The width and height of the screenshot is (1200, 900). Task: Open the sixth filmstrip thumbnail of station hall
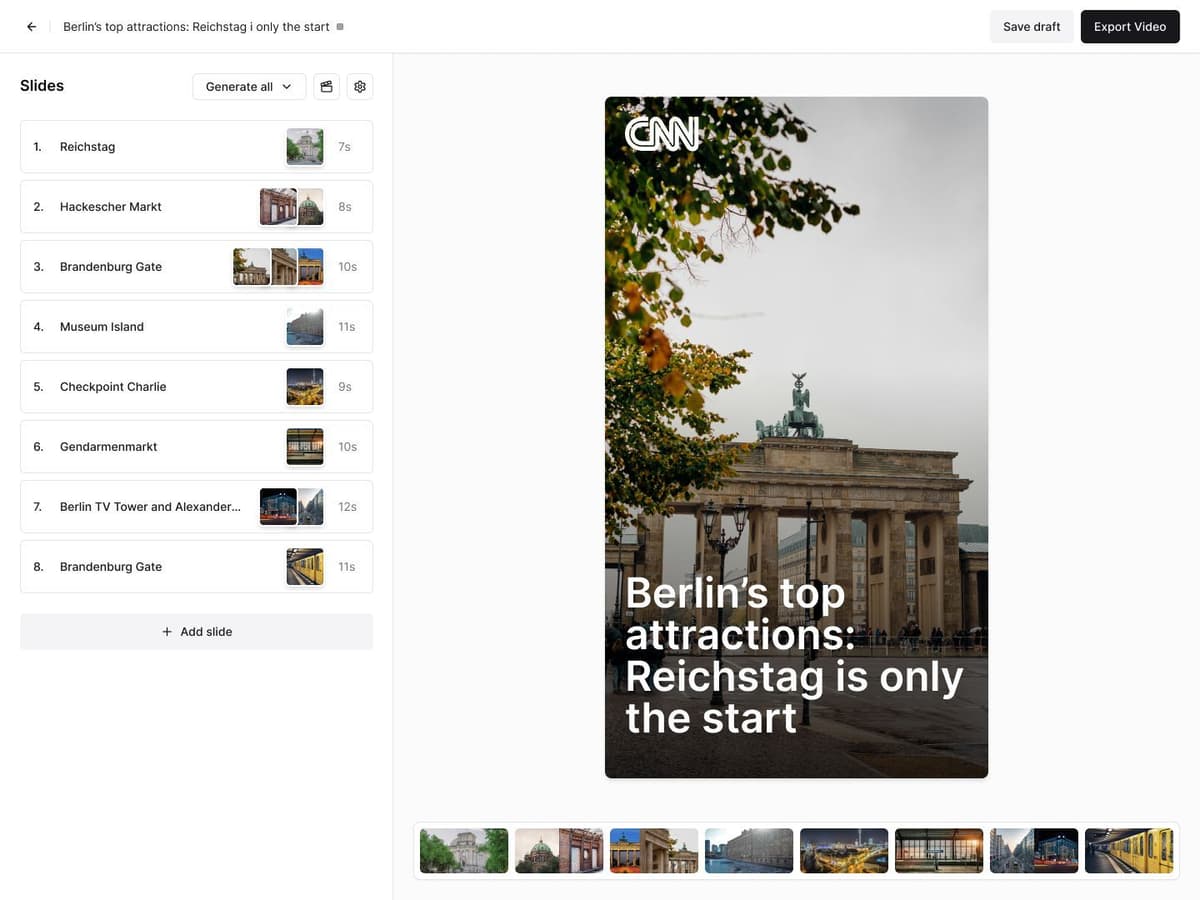pyautogui.click(x=939, y=851)
